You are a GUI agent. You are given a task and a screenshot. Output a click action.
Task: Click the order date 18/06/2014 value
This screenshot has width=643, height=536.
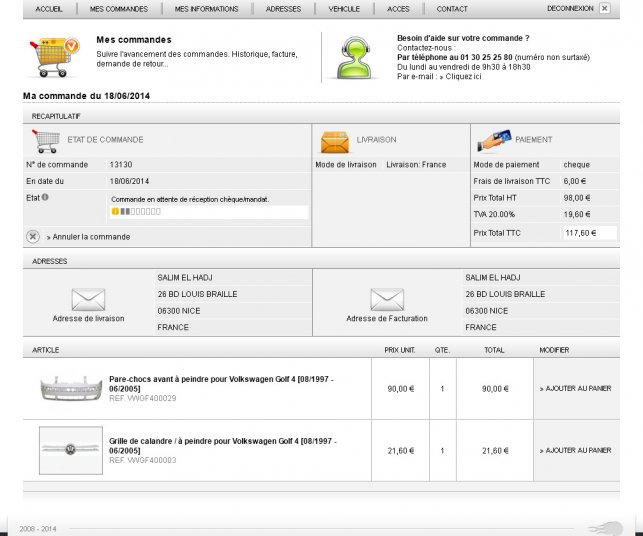point(129,181)
